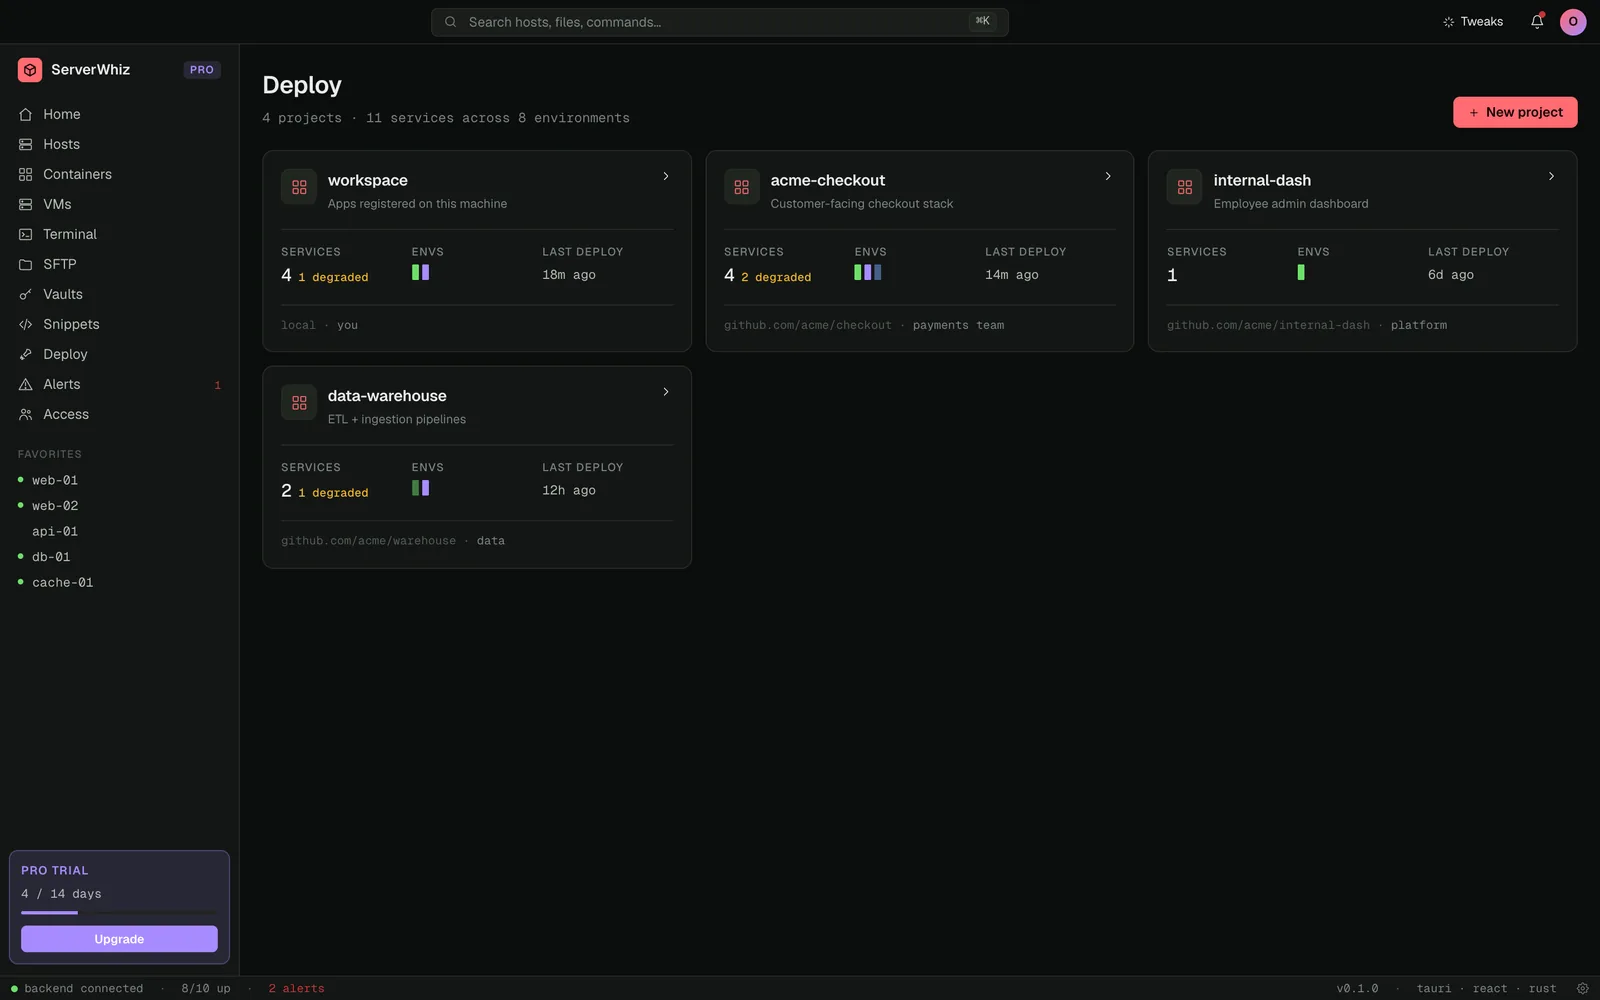Click the backend connected status
The image size is (1600, 1000).
pos(77,988)
